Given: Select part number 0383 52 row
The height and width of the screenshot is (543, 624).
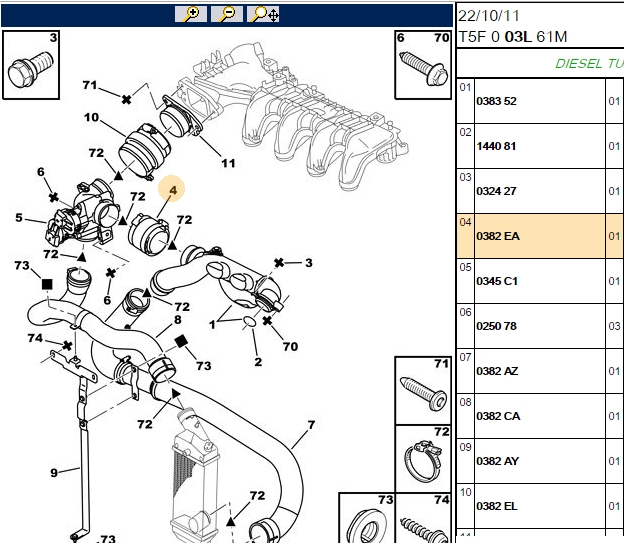Looking at the screenshot, I should 540,101.
